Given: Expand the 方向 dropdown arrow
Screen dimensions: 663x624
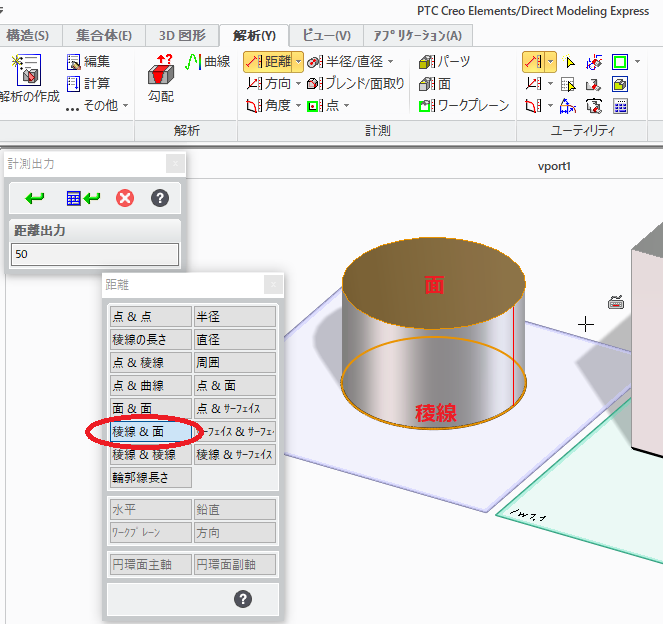Looking at the screenshot, I should (x=299, y=83).
